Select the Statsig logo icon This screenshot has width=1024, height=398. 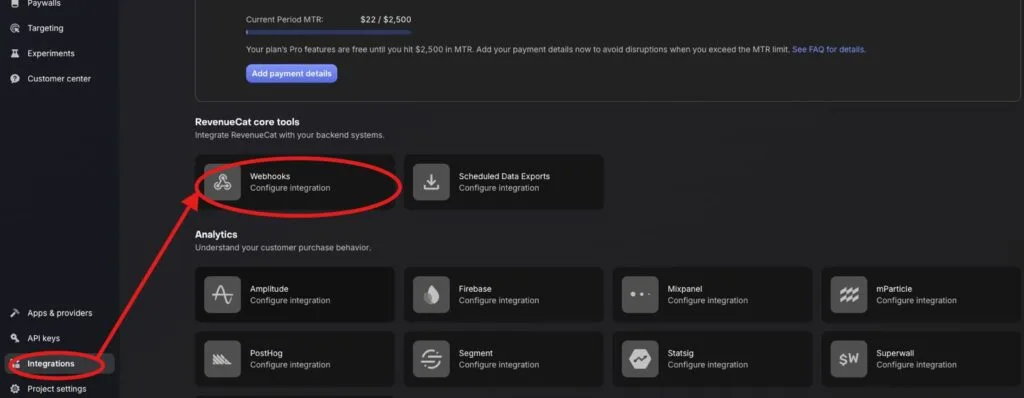point(640,359)
